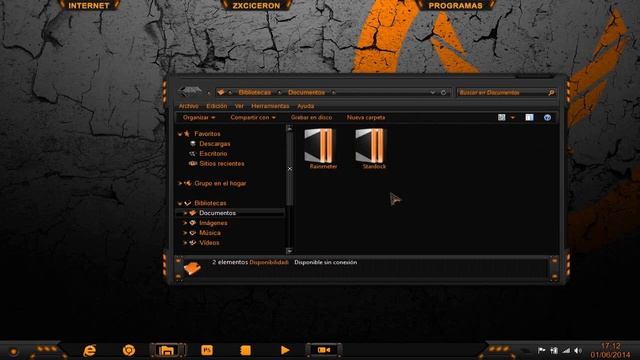Open the Help icon
640x360 pixels.
pos(547,118)
